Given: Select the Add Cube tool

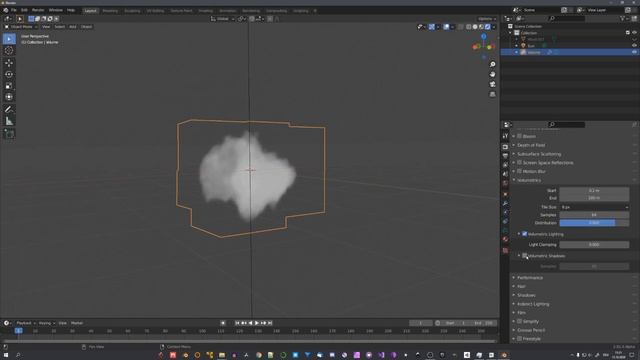Looking at the screenshot, I should [x=9, y=134].
